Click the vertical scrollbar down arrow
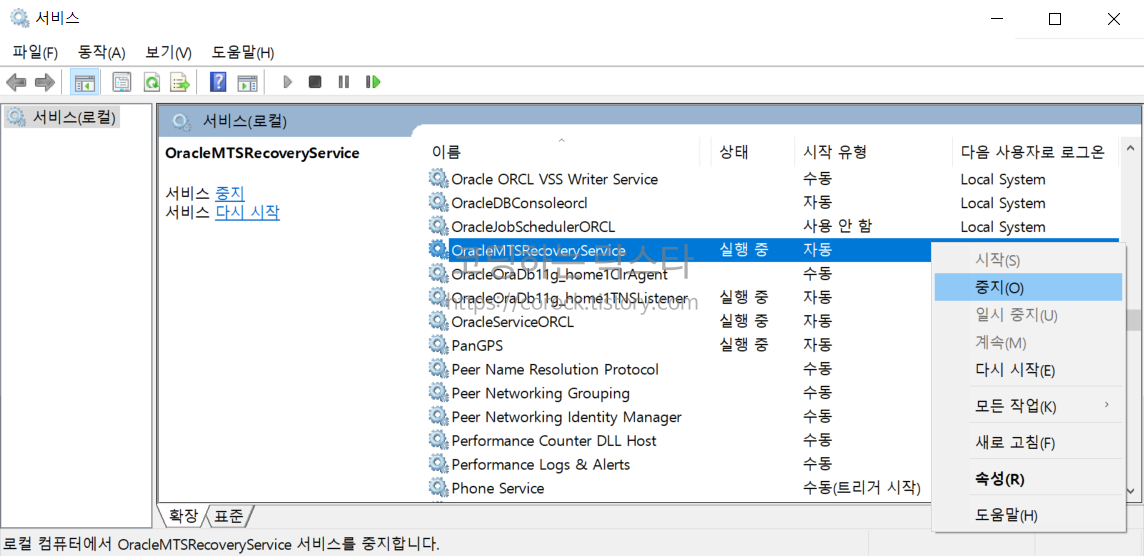Image resolution: width=1144 pixels, height=557 pixels. (1133, 491)
